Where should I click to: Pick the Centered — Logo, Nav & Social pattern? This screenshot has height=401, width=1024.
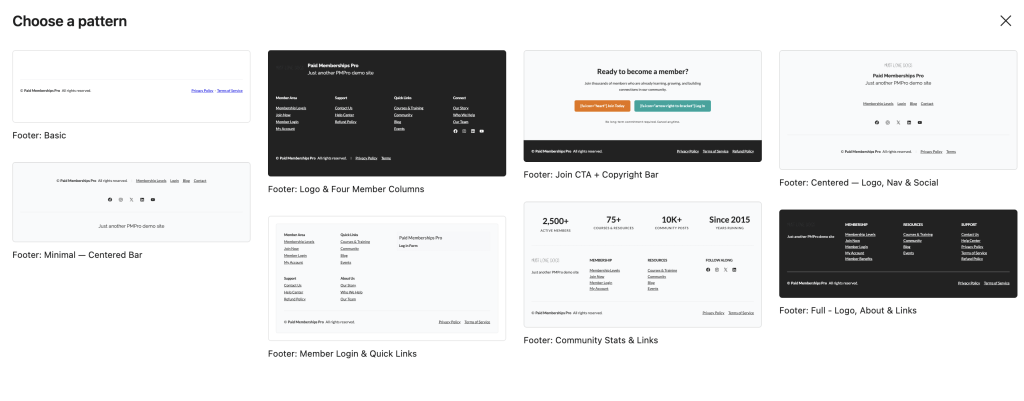[x=898, y=110]
